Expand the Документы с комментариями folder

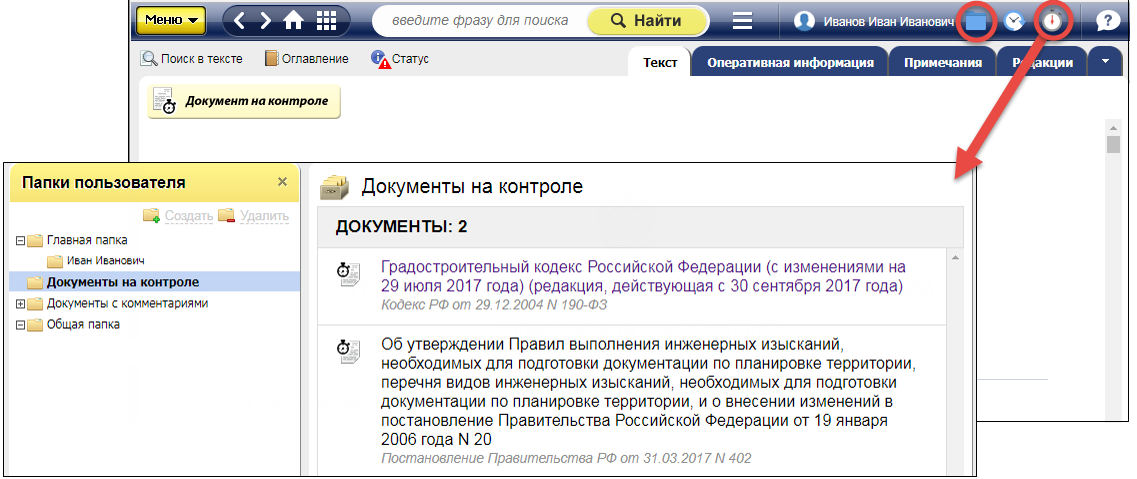click(x=20, y=303)
